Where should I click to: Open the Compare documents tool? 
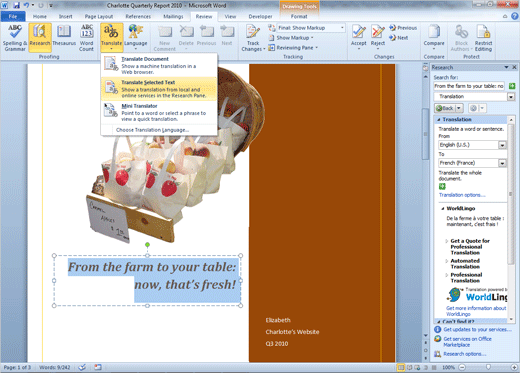coord(434,37)
